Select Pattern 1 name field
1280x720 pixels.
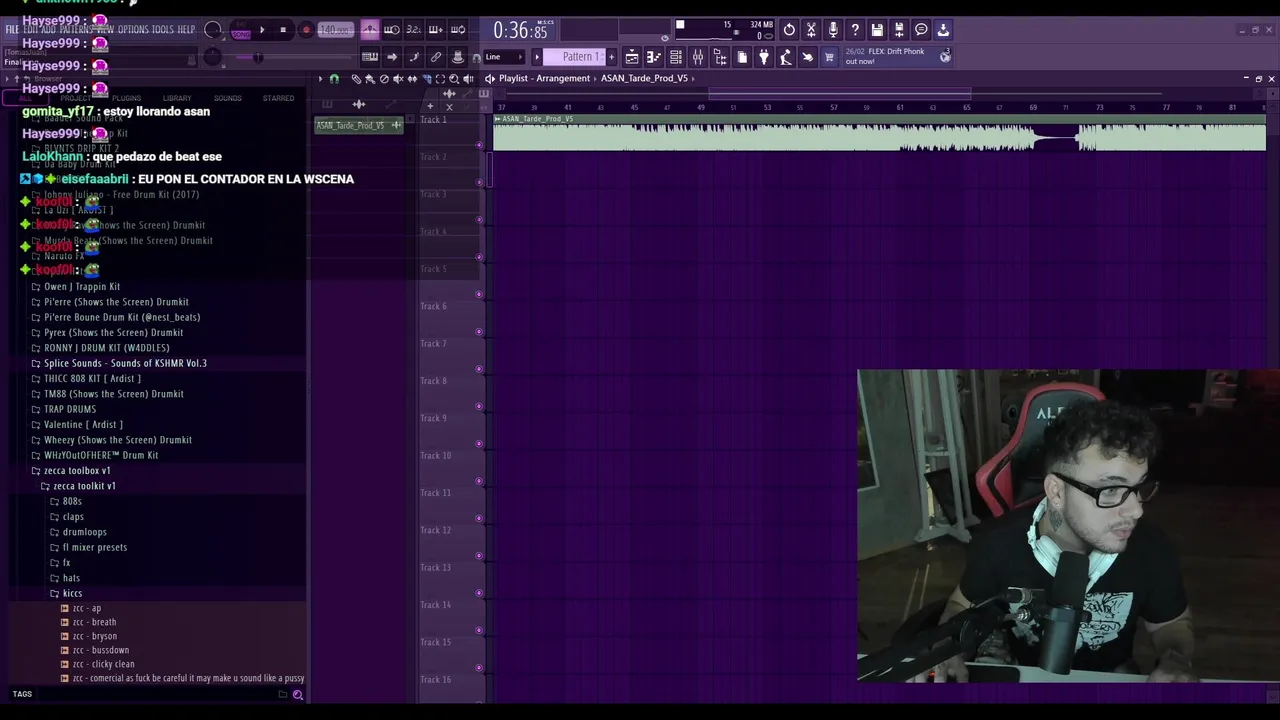click(x=575, y=57)
